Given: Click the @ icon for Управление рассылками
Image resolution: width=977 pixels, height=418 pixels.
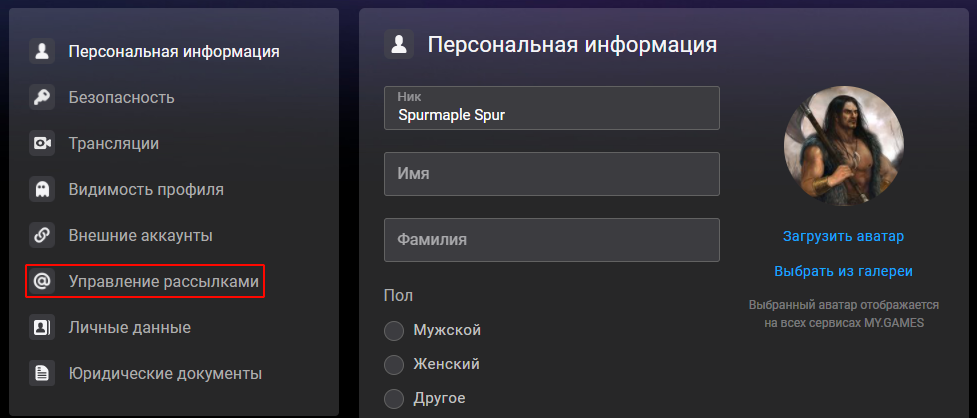Looking at the screenshot, I should 42,282.
